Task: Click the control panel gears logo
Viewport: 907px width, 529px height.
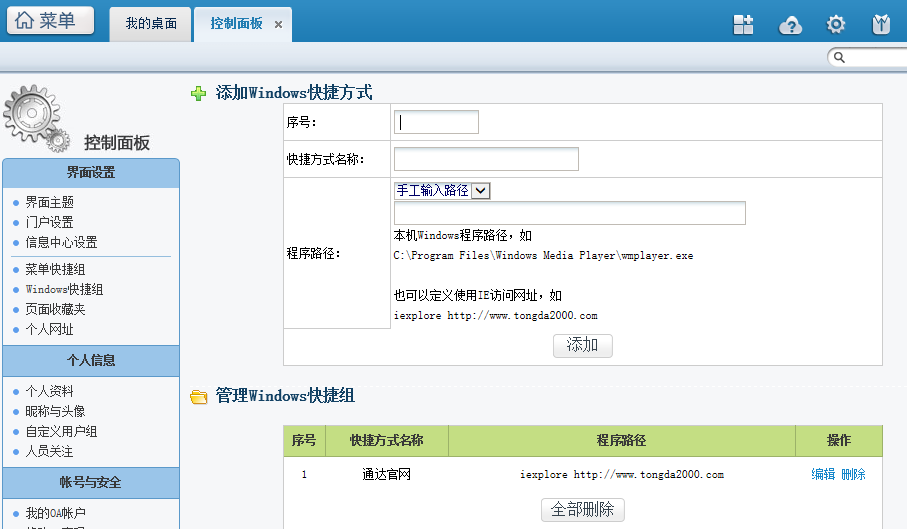Action: click(x=36, y=117)
